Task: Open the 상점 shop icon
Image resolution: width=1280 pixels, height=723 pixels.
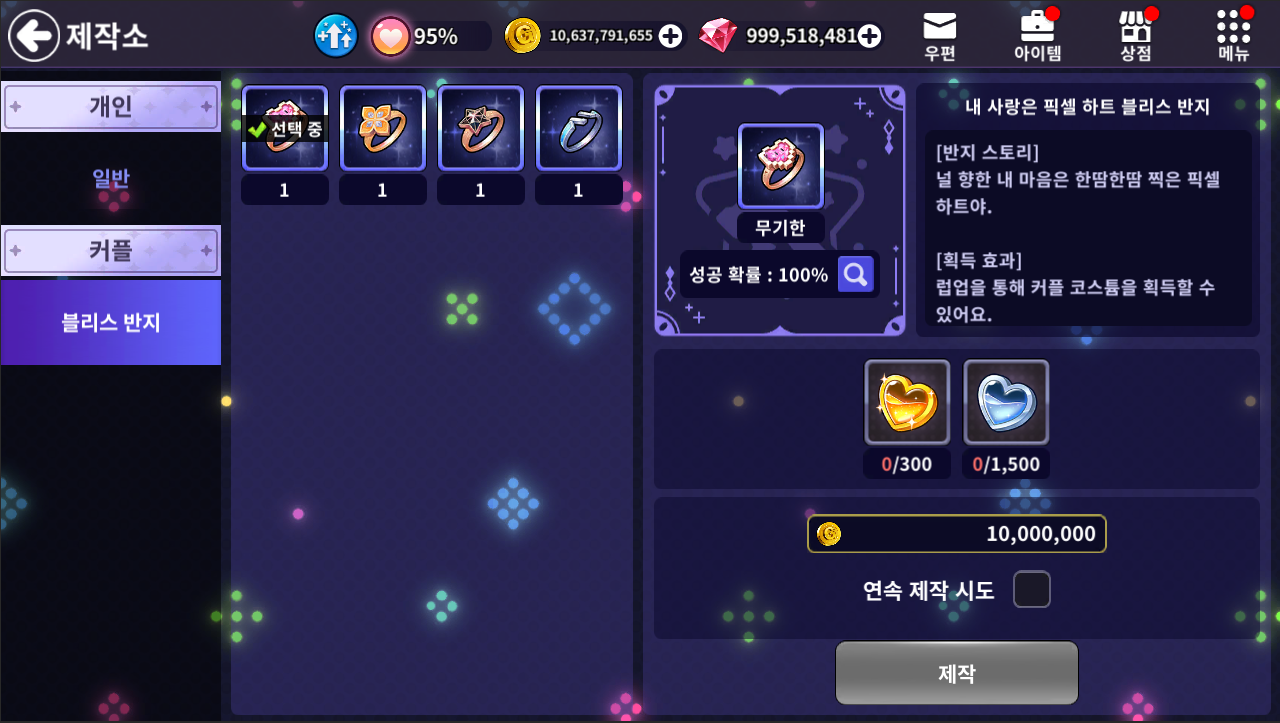Action: point(1136,36)
